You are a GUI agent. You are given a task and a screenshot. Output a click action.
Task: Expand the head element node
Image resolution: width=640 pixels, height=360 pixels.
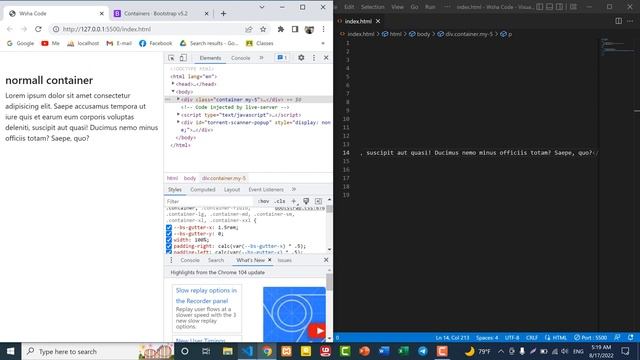(173, 84)
